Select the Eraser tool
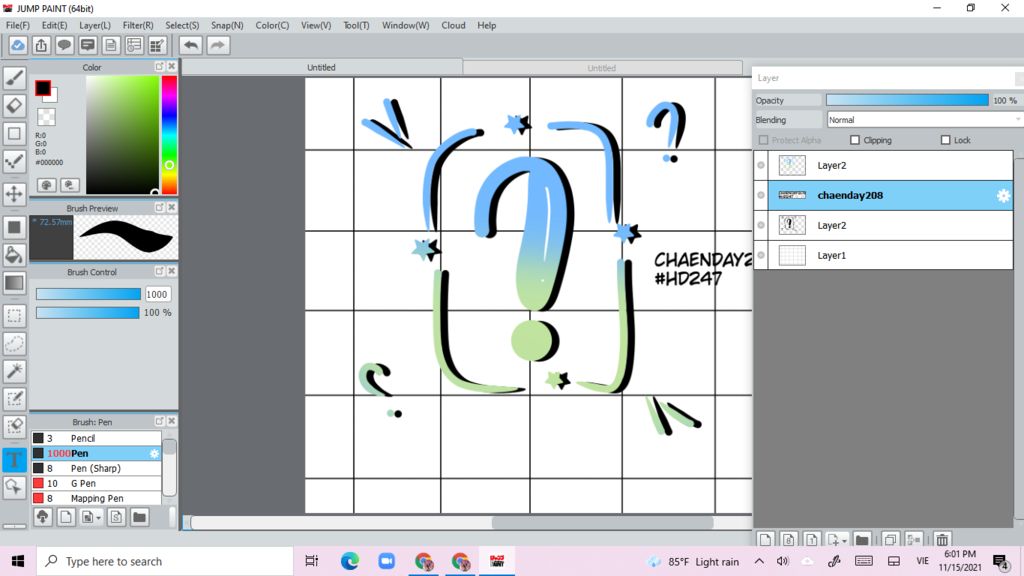The width and height of the screenshot is (1024, 576). 14,106
